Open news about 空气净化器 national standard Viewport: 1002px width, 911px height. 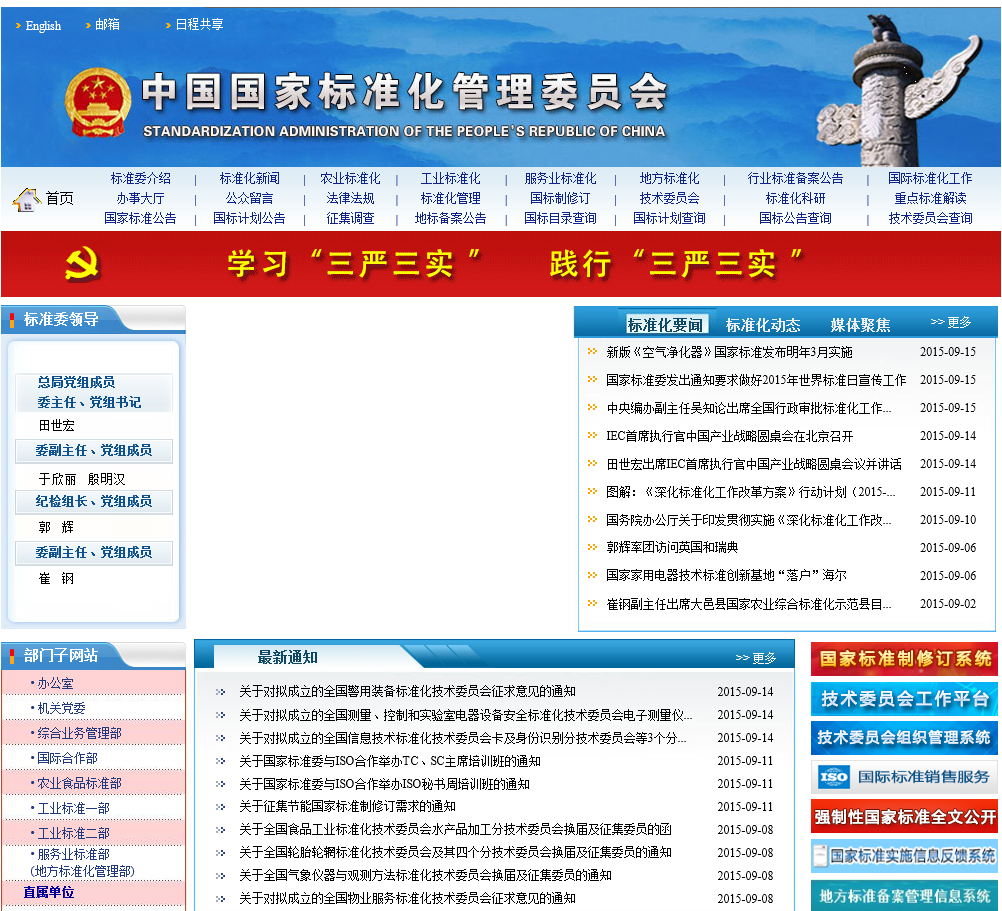729,352
